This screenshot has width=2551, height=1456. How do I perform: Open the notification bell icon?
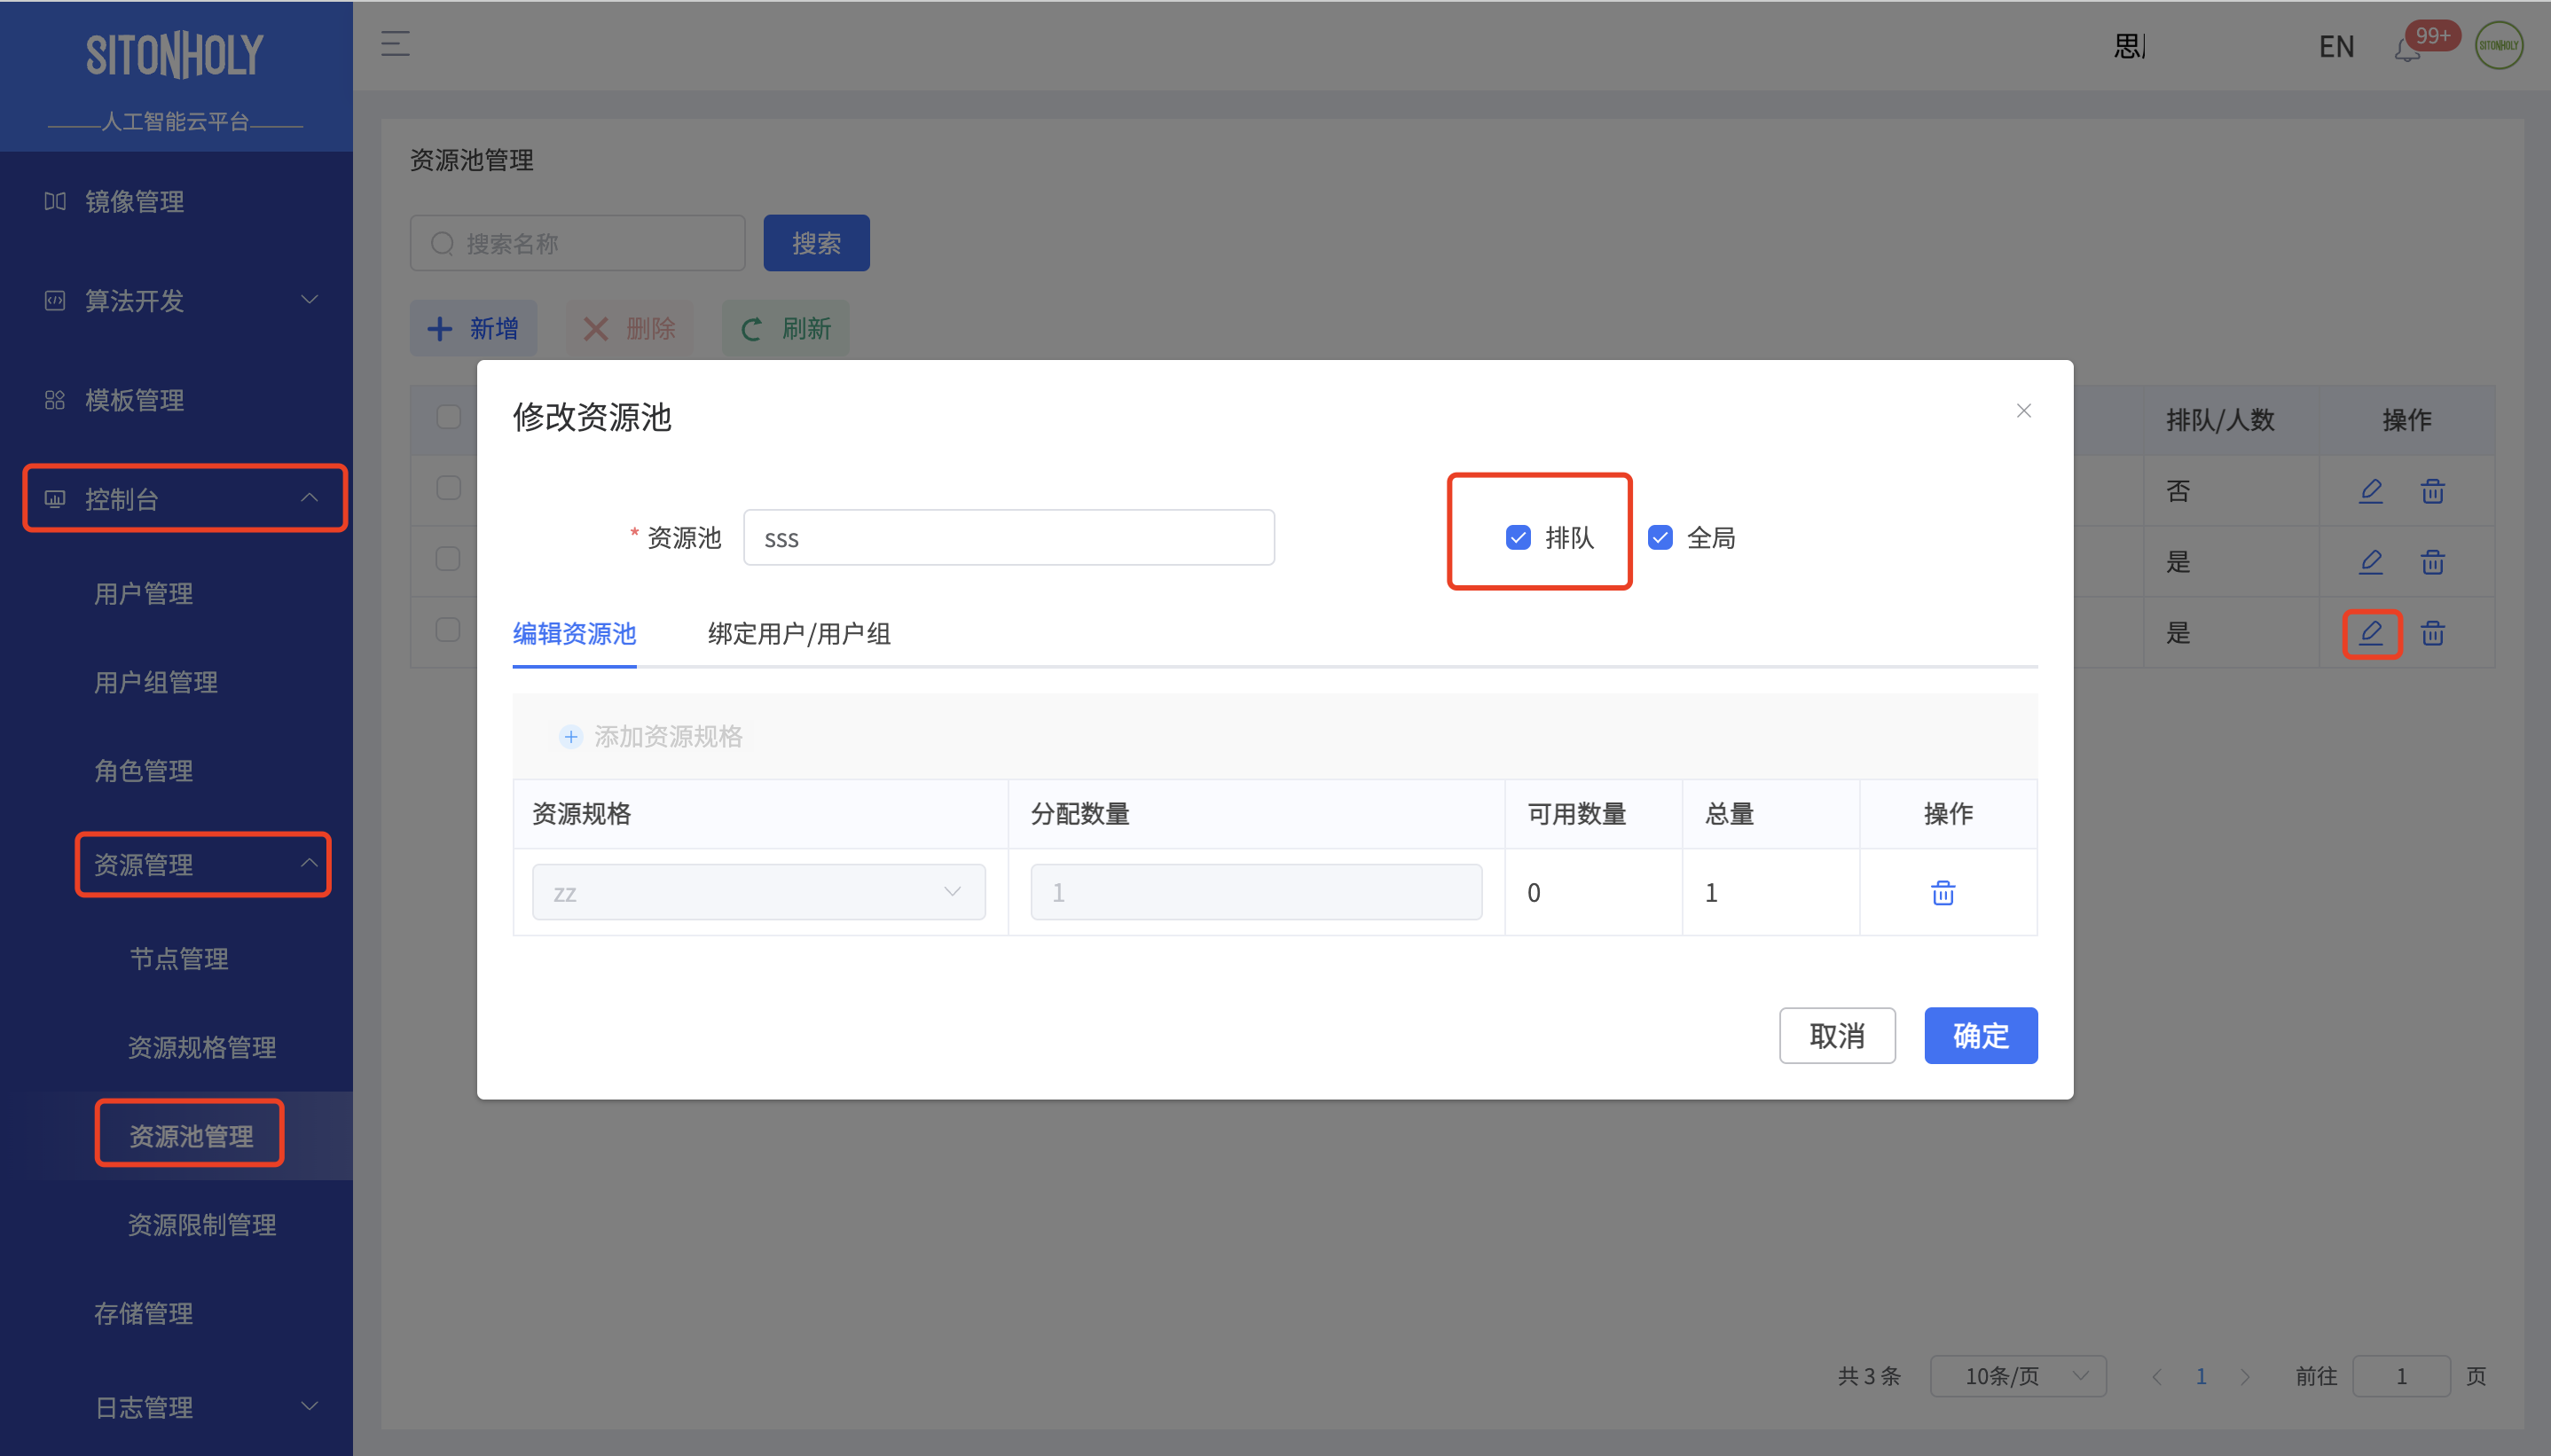pos(2407,49)
